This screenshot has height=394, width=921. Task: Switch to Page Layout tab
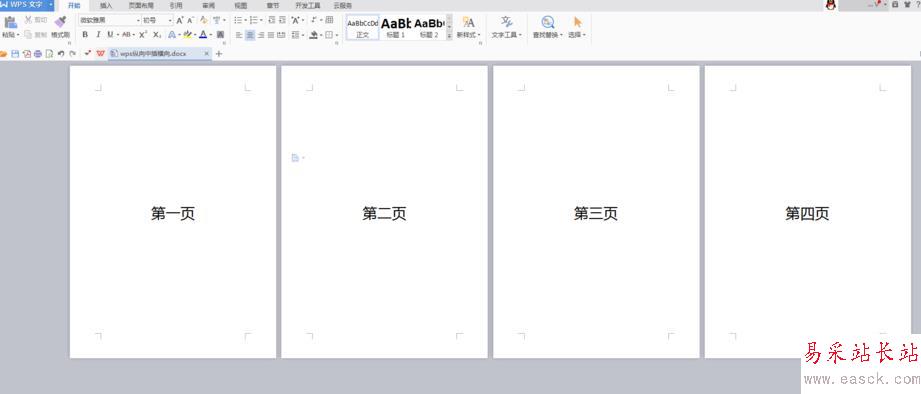pyautogui.click(x=140, y=5)
